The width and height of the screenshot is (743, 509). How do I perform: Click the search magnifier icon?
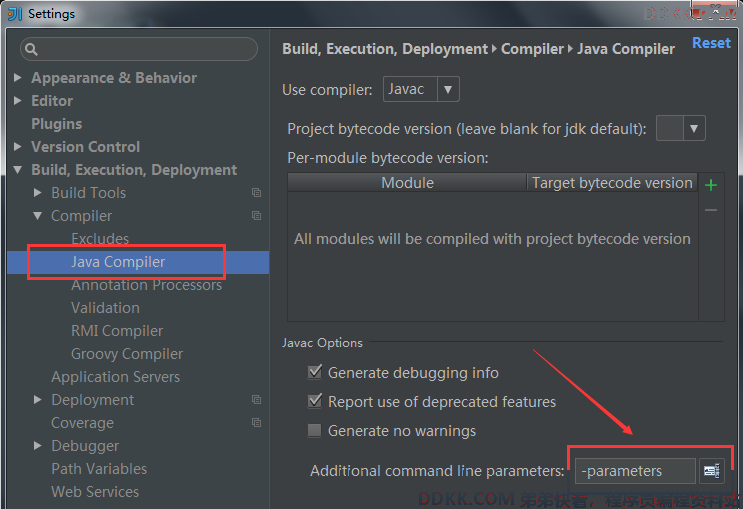click(31, 49)
